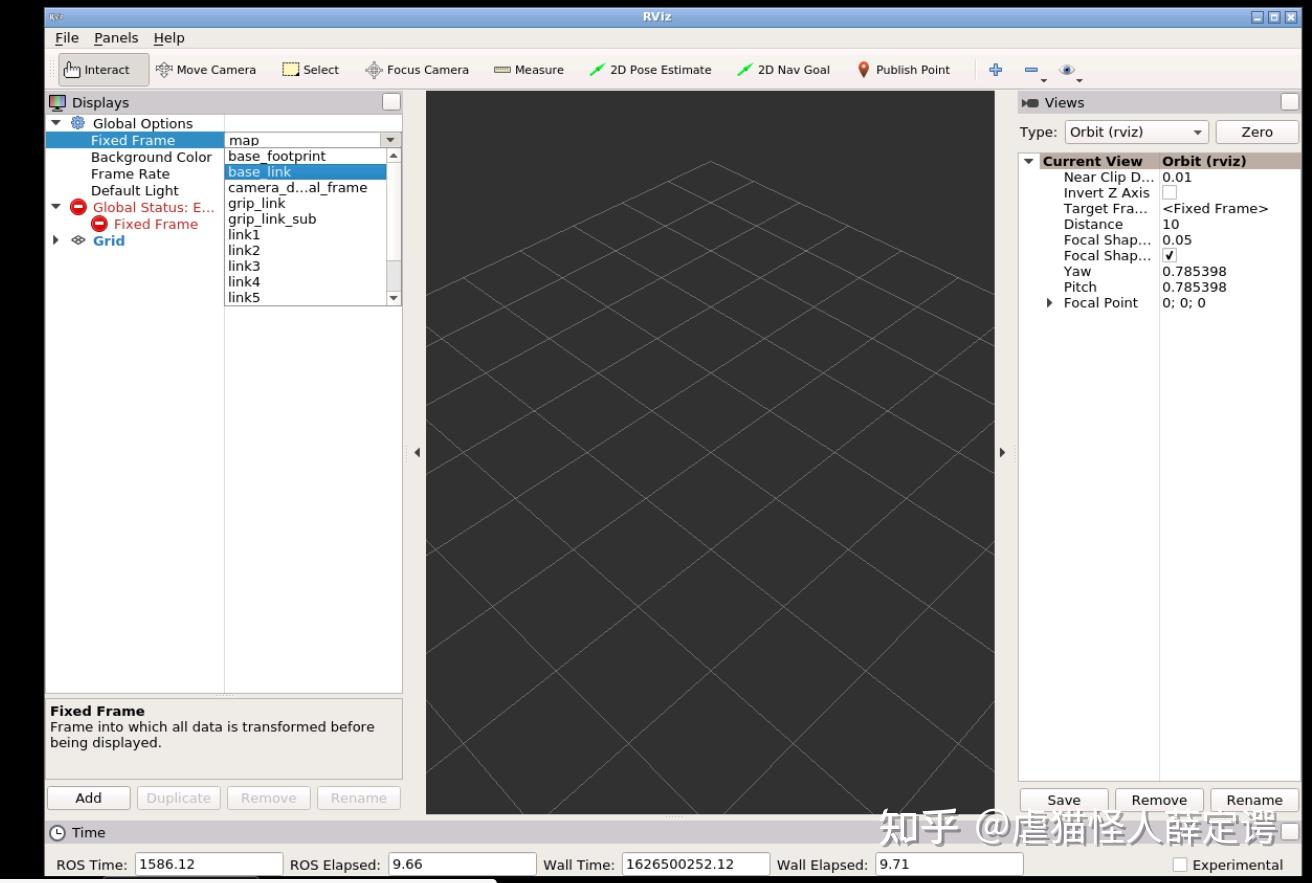Click the minus remove-tool icon
This screenshot has height=883, width=1312.
pyautogui.click(x=1031, y=70)
